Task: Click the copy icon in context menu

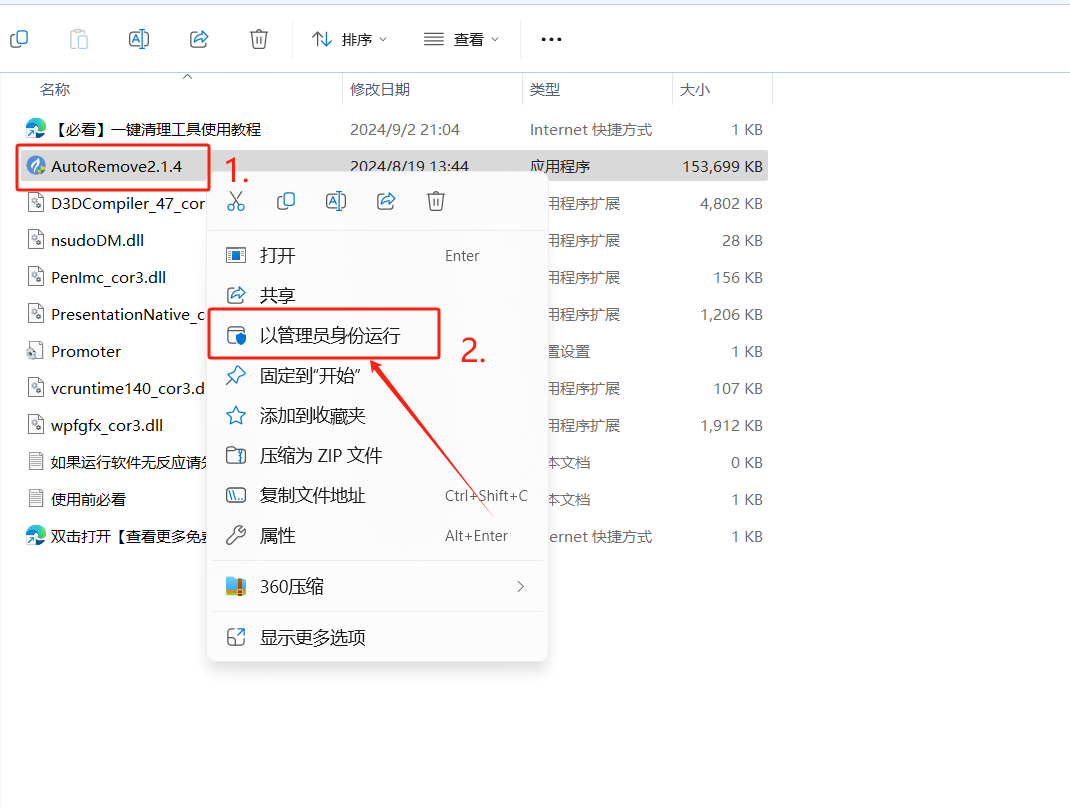Action: tap(286, 201)
